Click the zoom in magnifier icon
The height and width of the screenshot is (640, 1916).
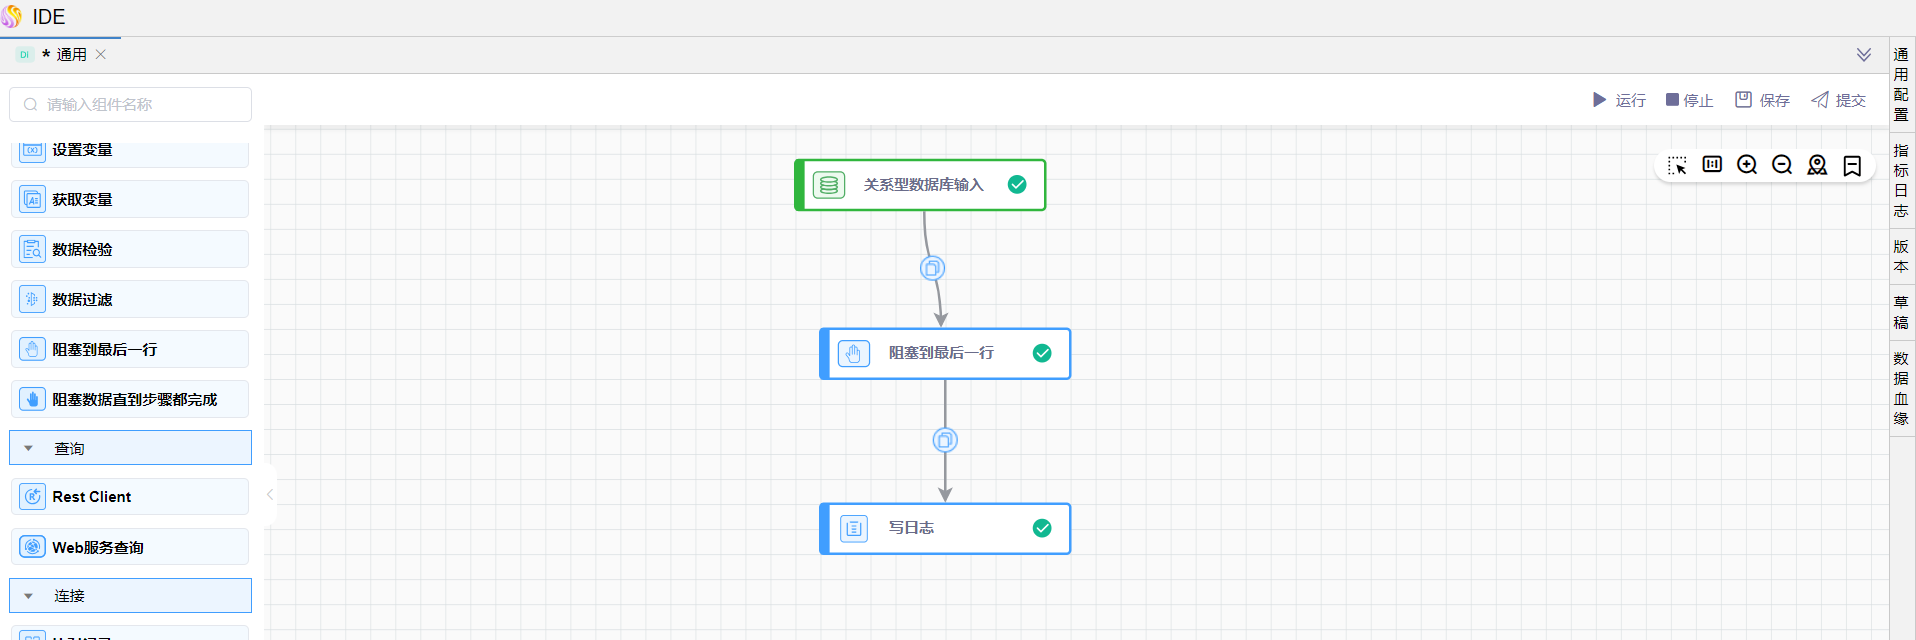point(1747,165)
